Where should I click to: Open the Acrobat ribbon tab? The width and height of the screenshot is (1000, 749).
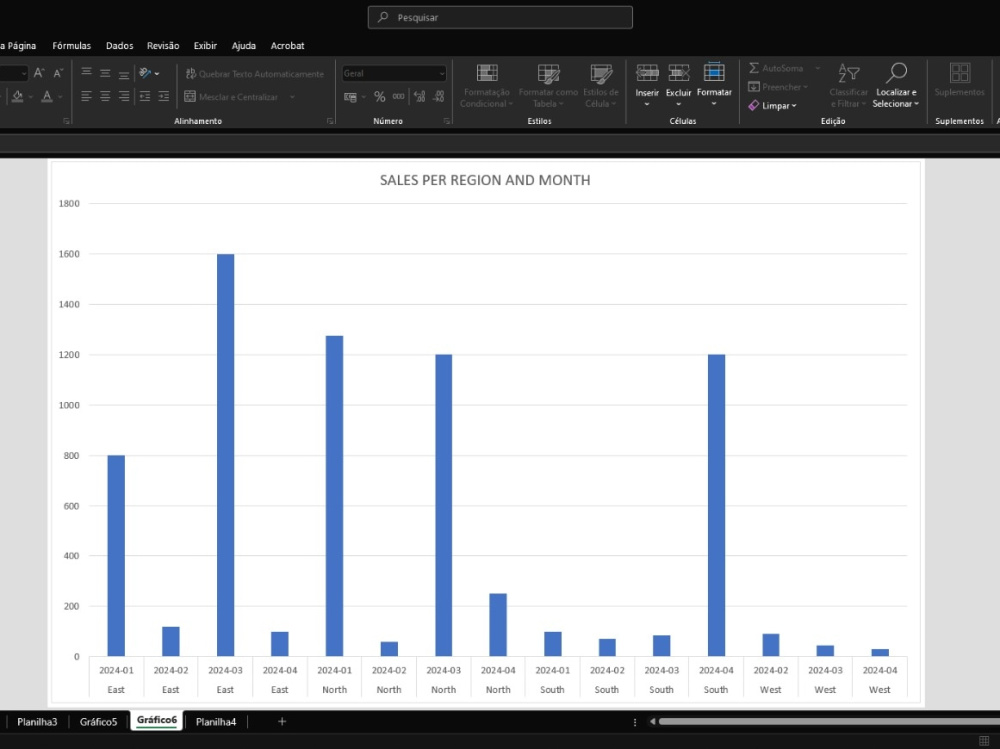287,46
